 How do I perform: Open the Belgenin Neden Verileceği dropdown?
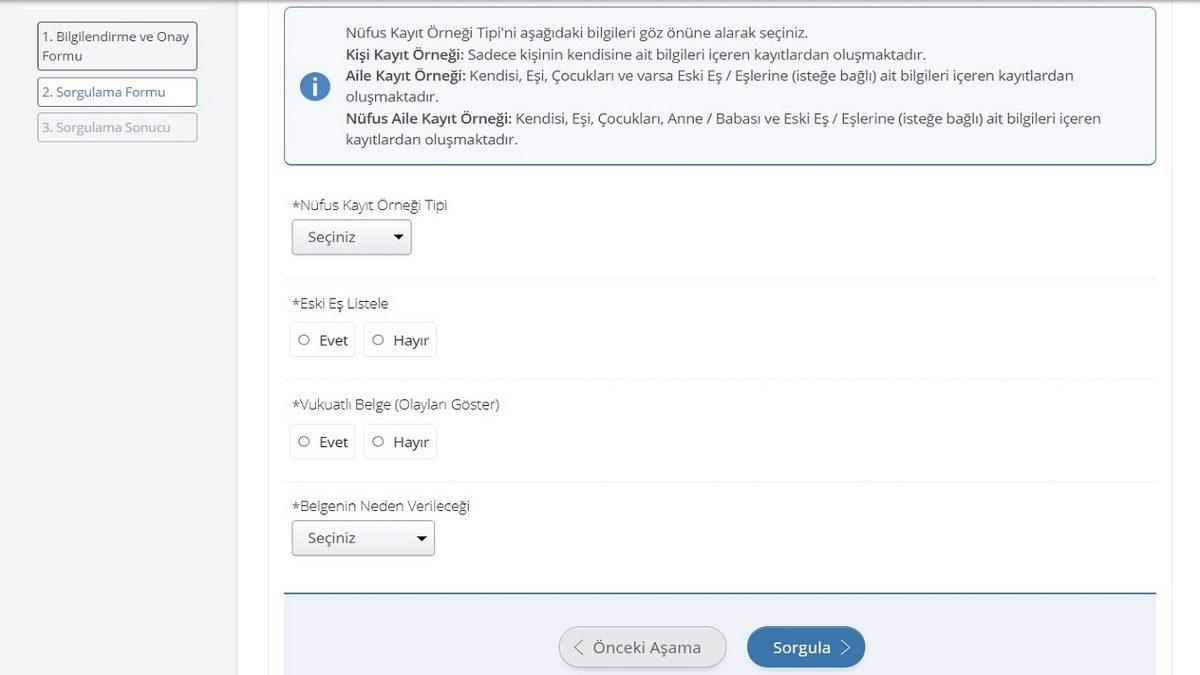point(363,537)
